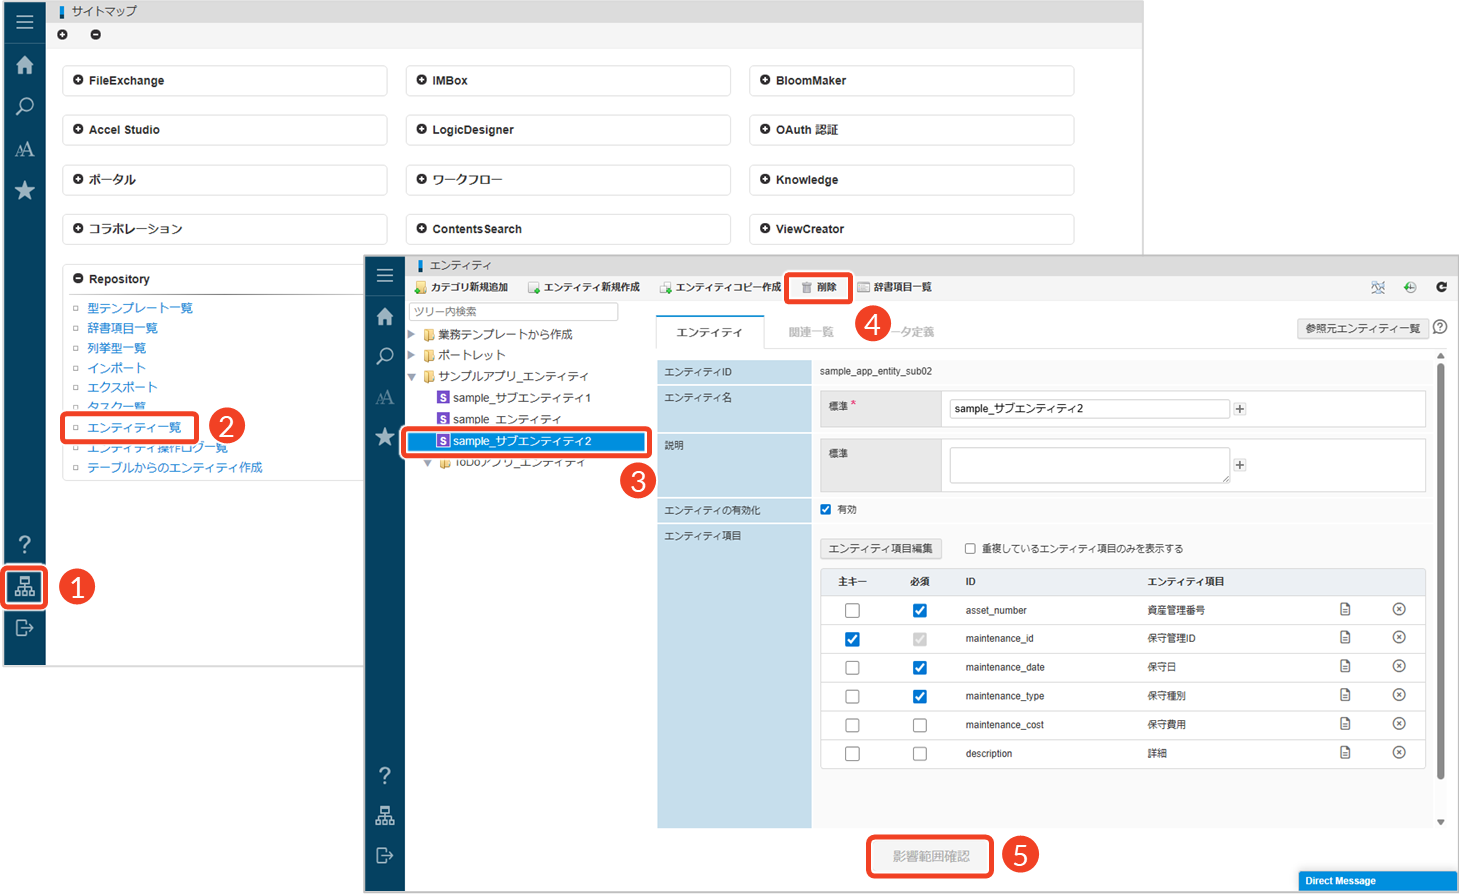This screenshot has height=895, width=1459.
Task: Click the favorites star icon in sidebar
Action: click(x=25, y=190)
